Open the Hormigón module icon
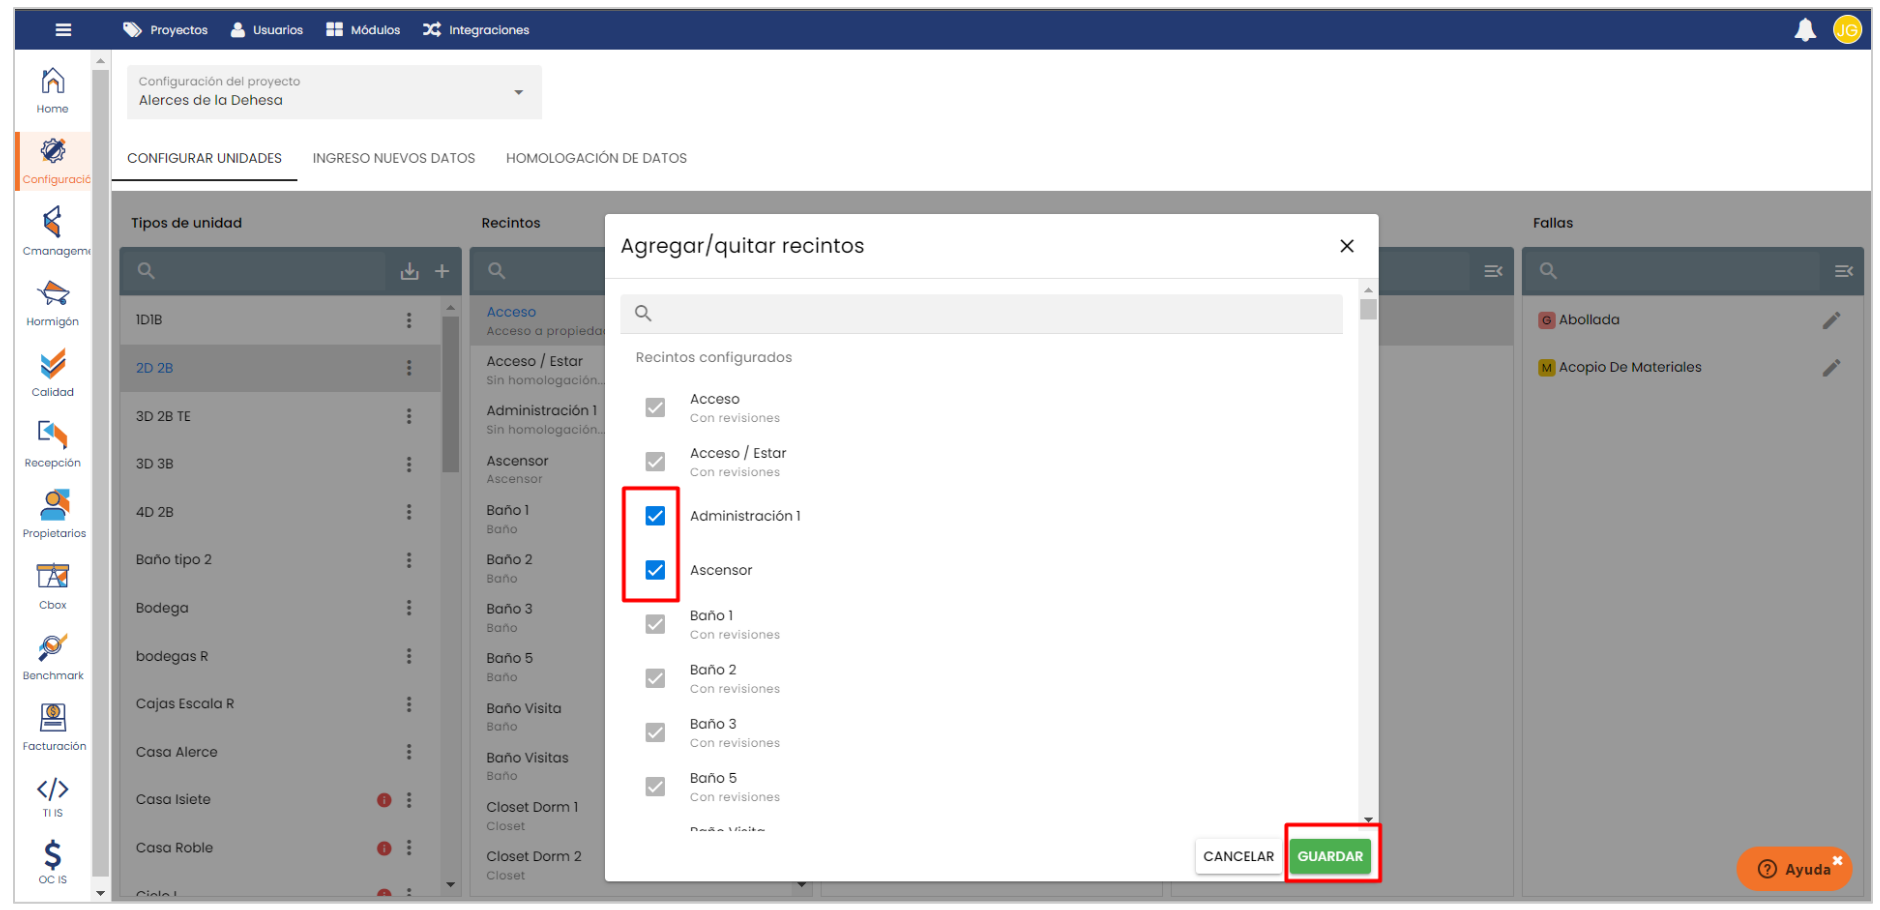 pos(53,302)
